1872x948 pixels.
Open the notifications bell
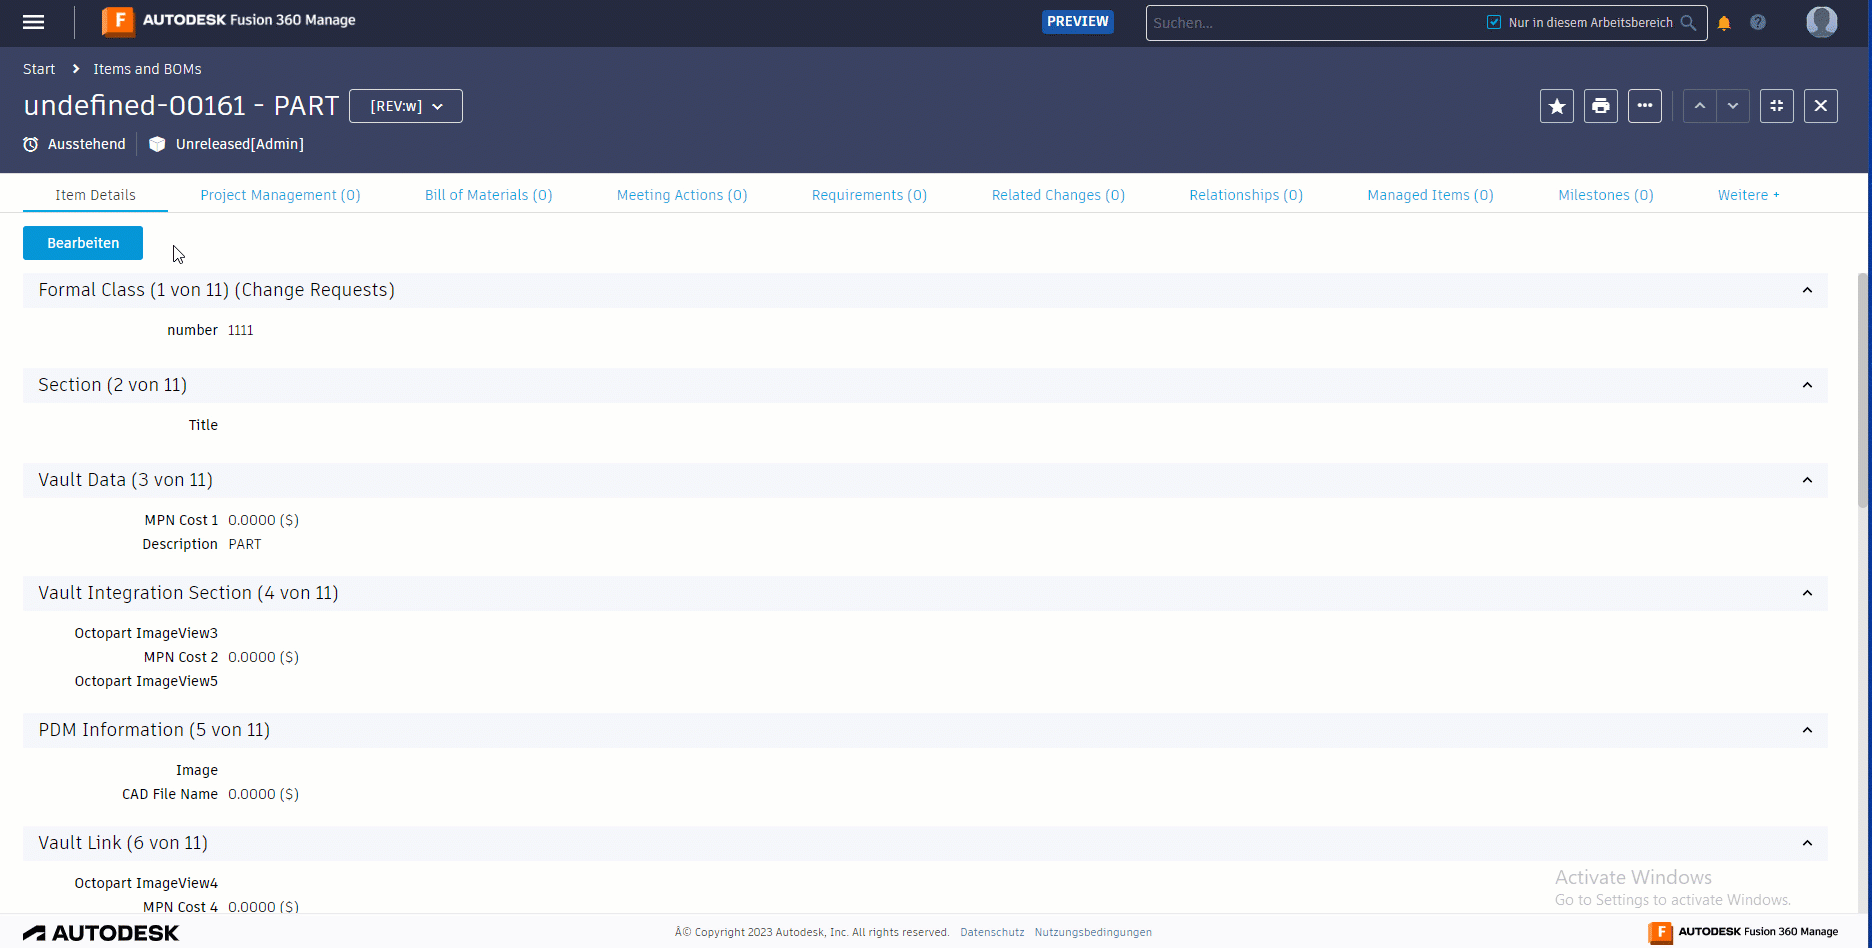click(x=1724, y=23)
